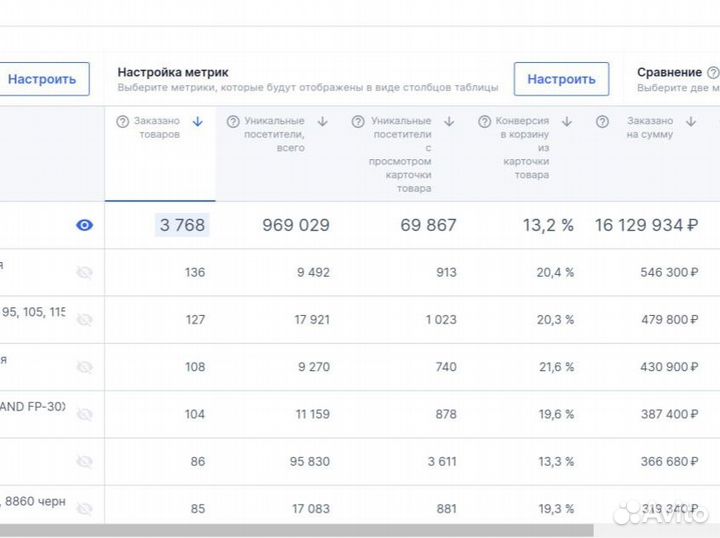Click the leftmost Настроить button
This screenshot has height=538, width=720.
click(x=42, y=79)
